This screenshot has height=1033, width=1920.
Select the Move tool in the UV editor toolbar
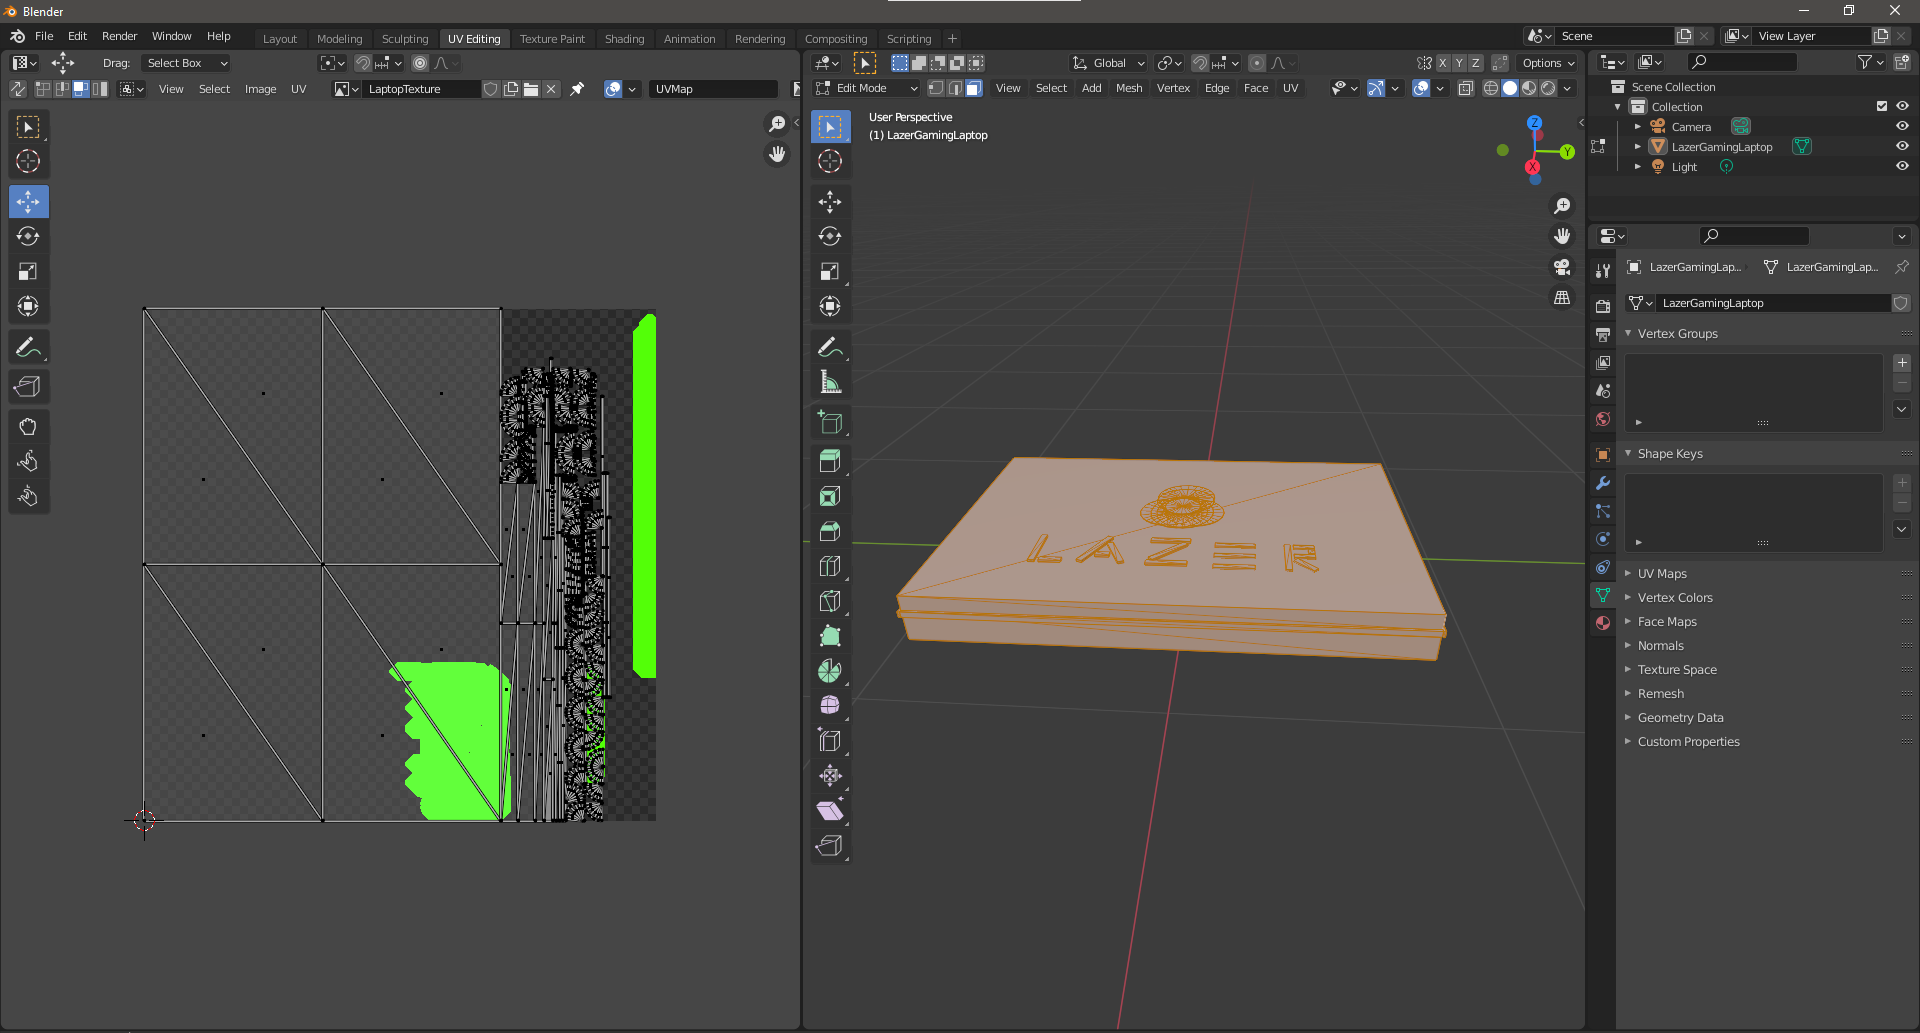tap(28, 201)
